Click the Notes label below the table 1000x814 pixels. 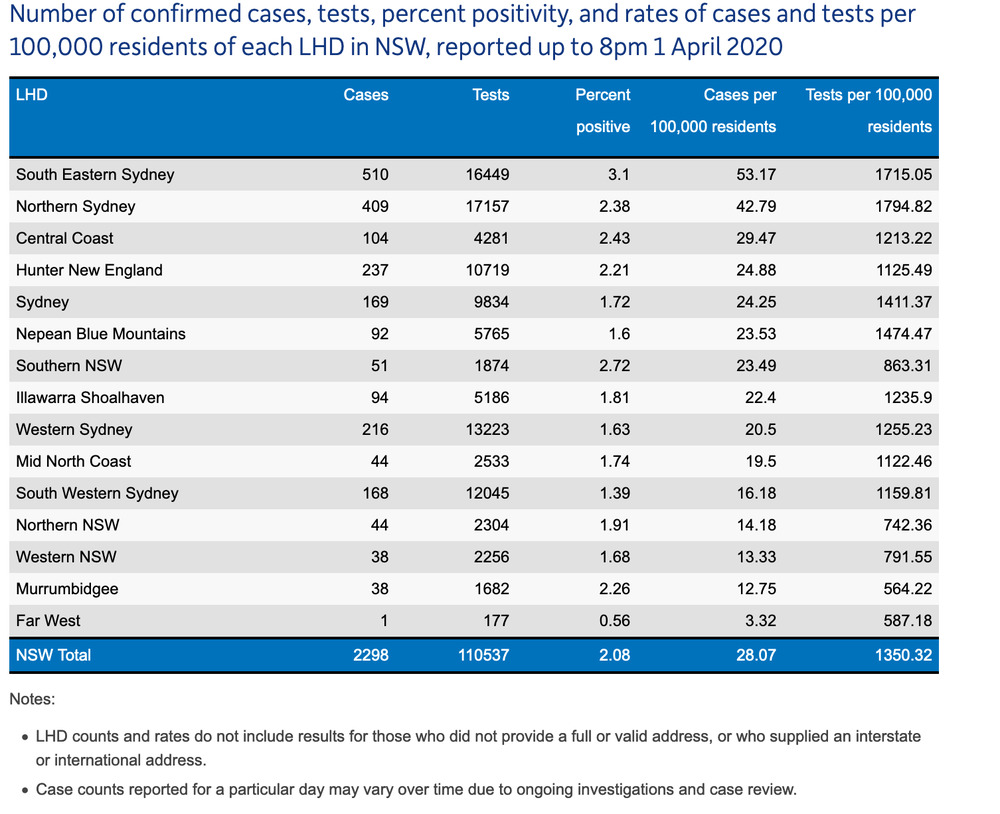point(32,699)
